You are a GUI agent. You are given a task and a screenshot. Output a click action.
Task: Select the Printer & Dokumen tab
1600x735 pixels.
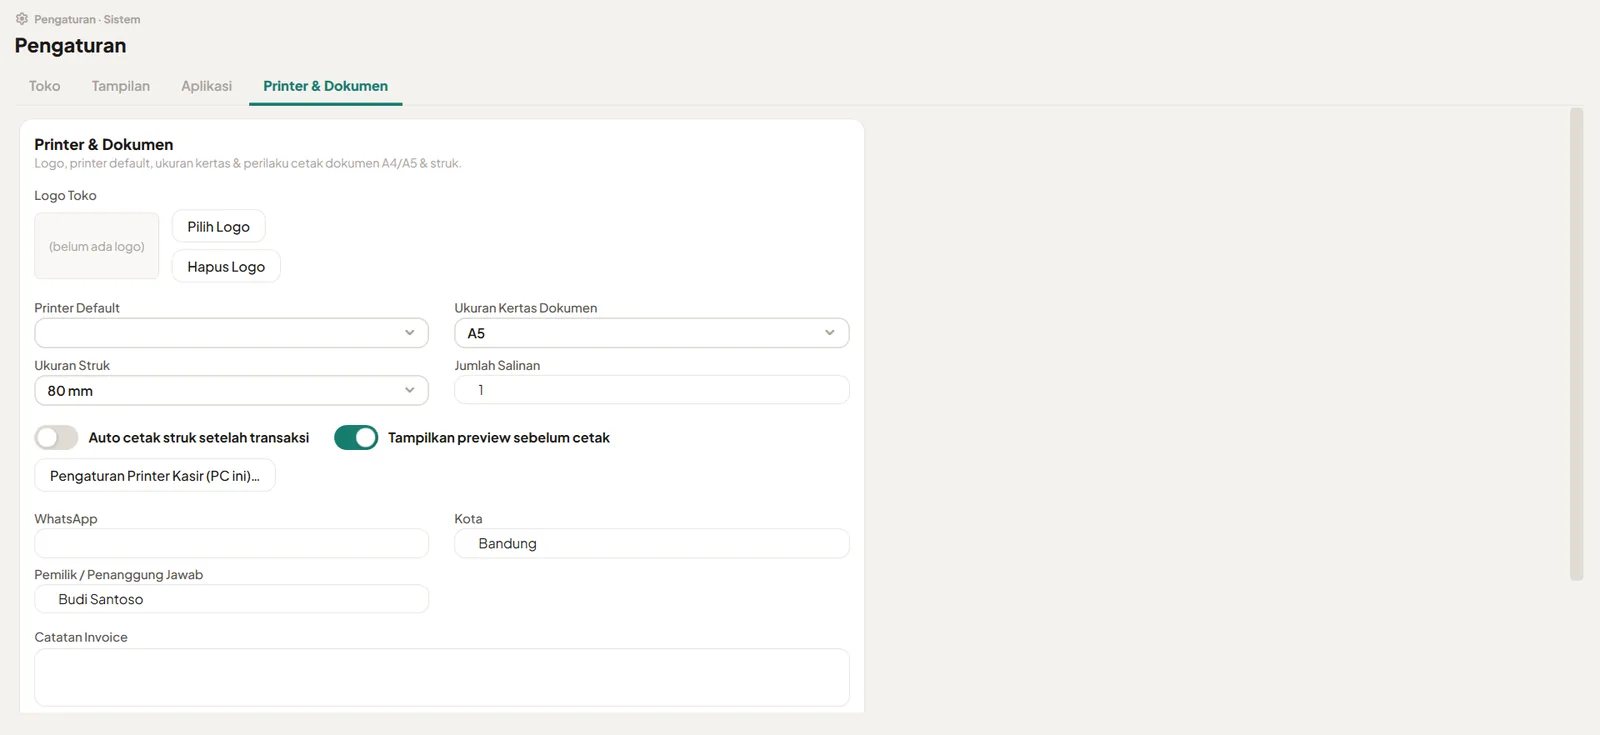click(326, 86)
